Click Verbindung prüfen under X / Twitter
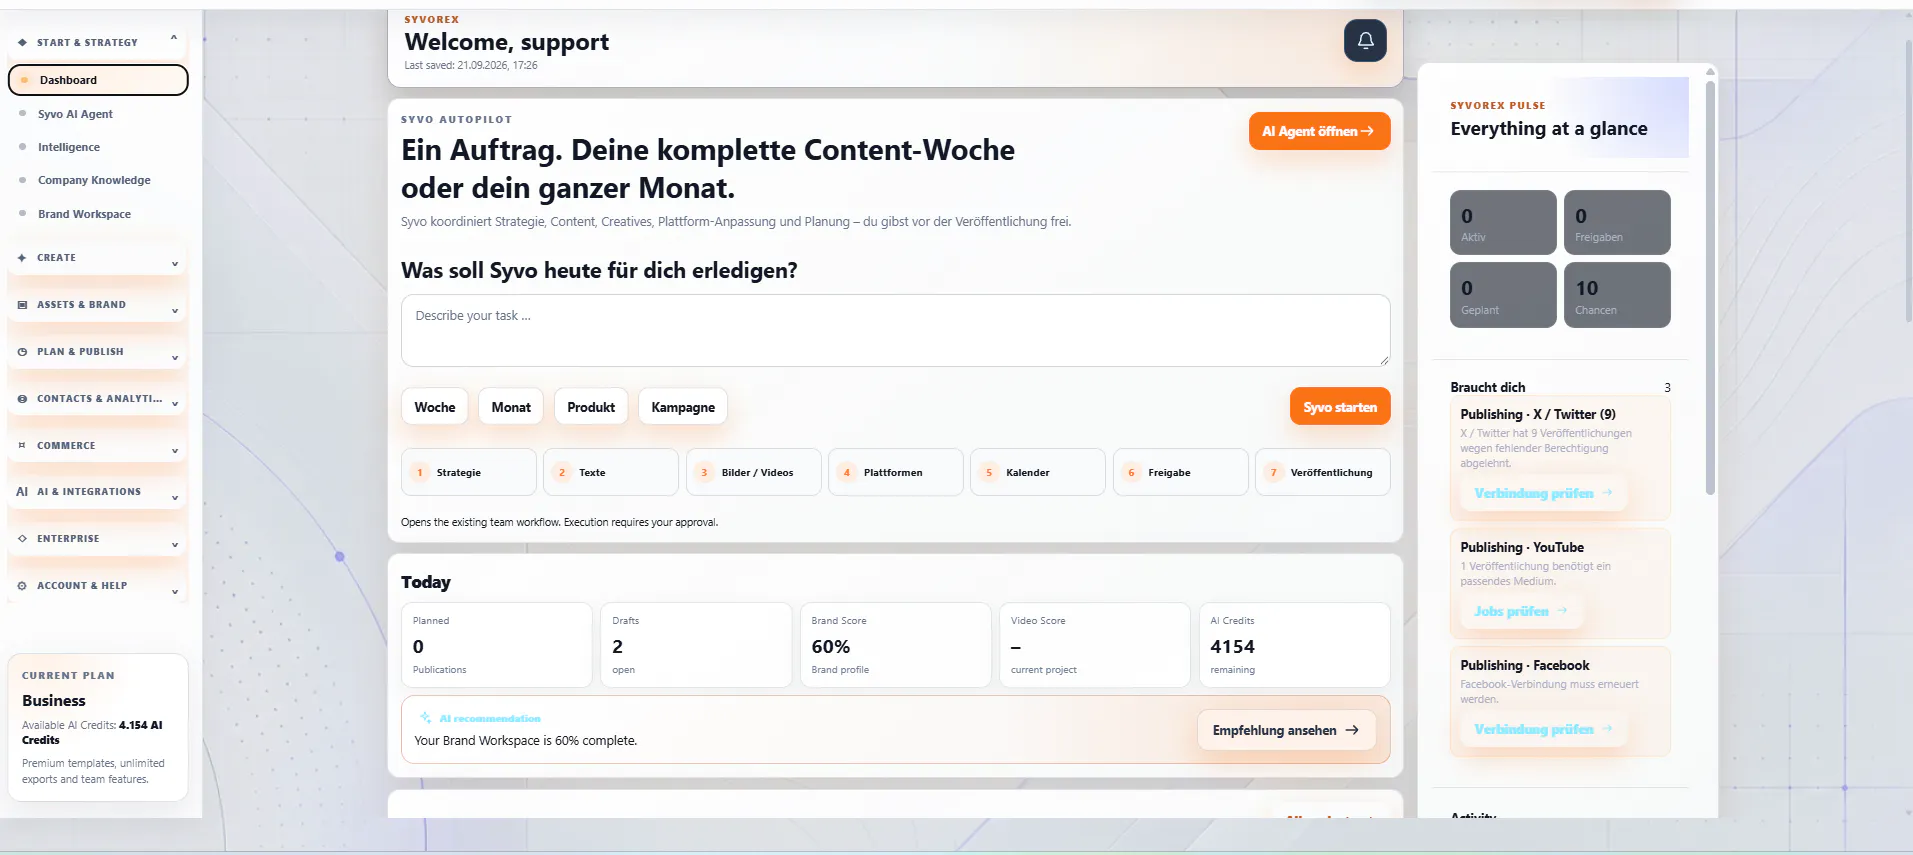This screenshot has height=855, width=1913. [x=1543, y=493]
